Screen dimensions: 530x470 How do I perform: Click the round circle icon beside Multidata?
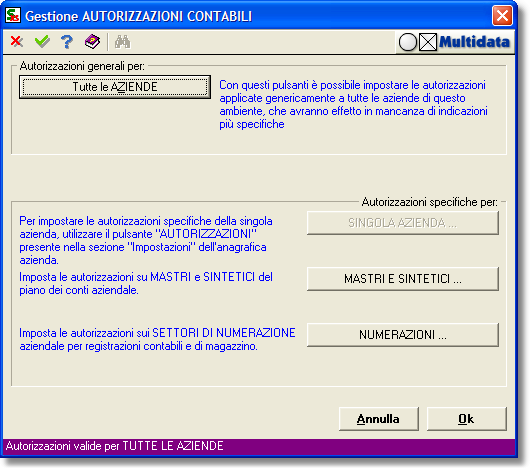(x=408, y=42)
